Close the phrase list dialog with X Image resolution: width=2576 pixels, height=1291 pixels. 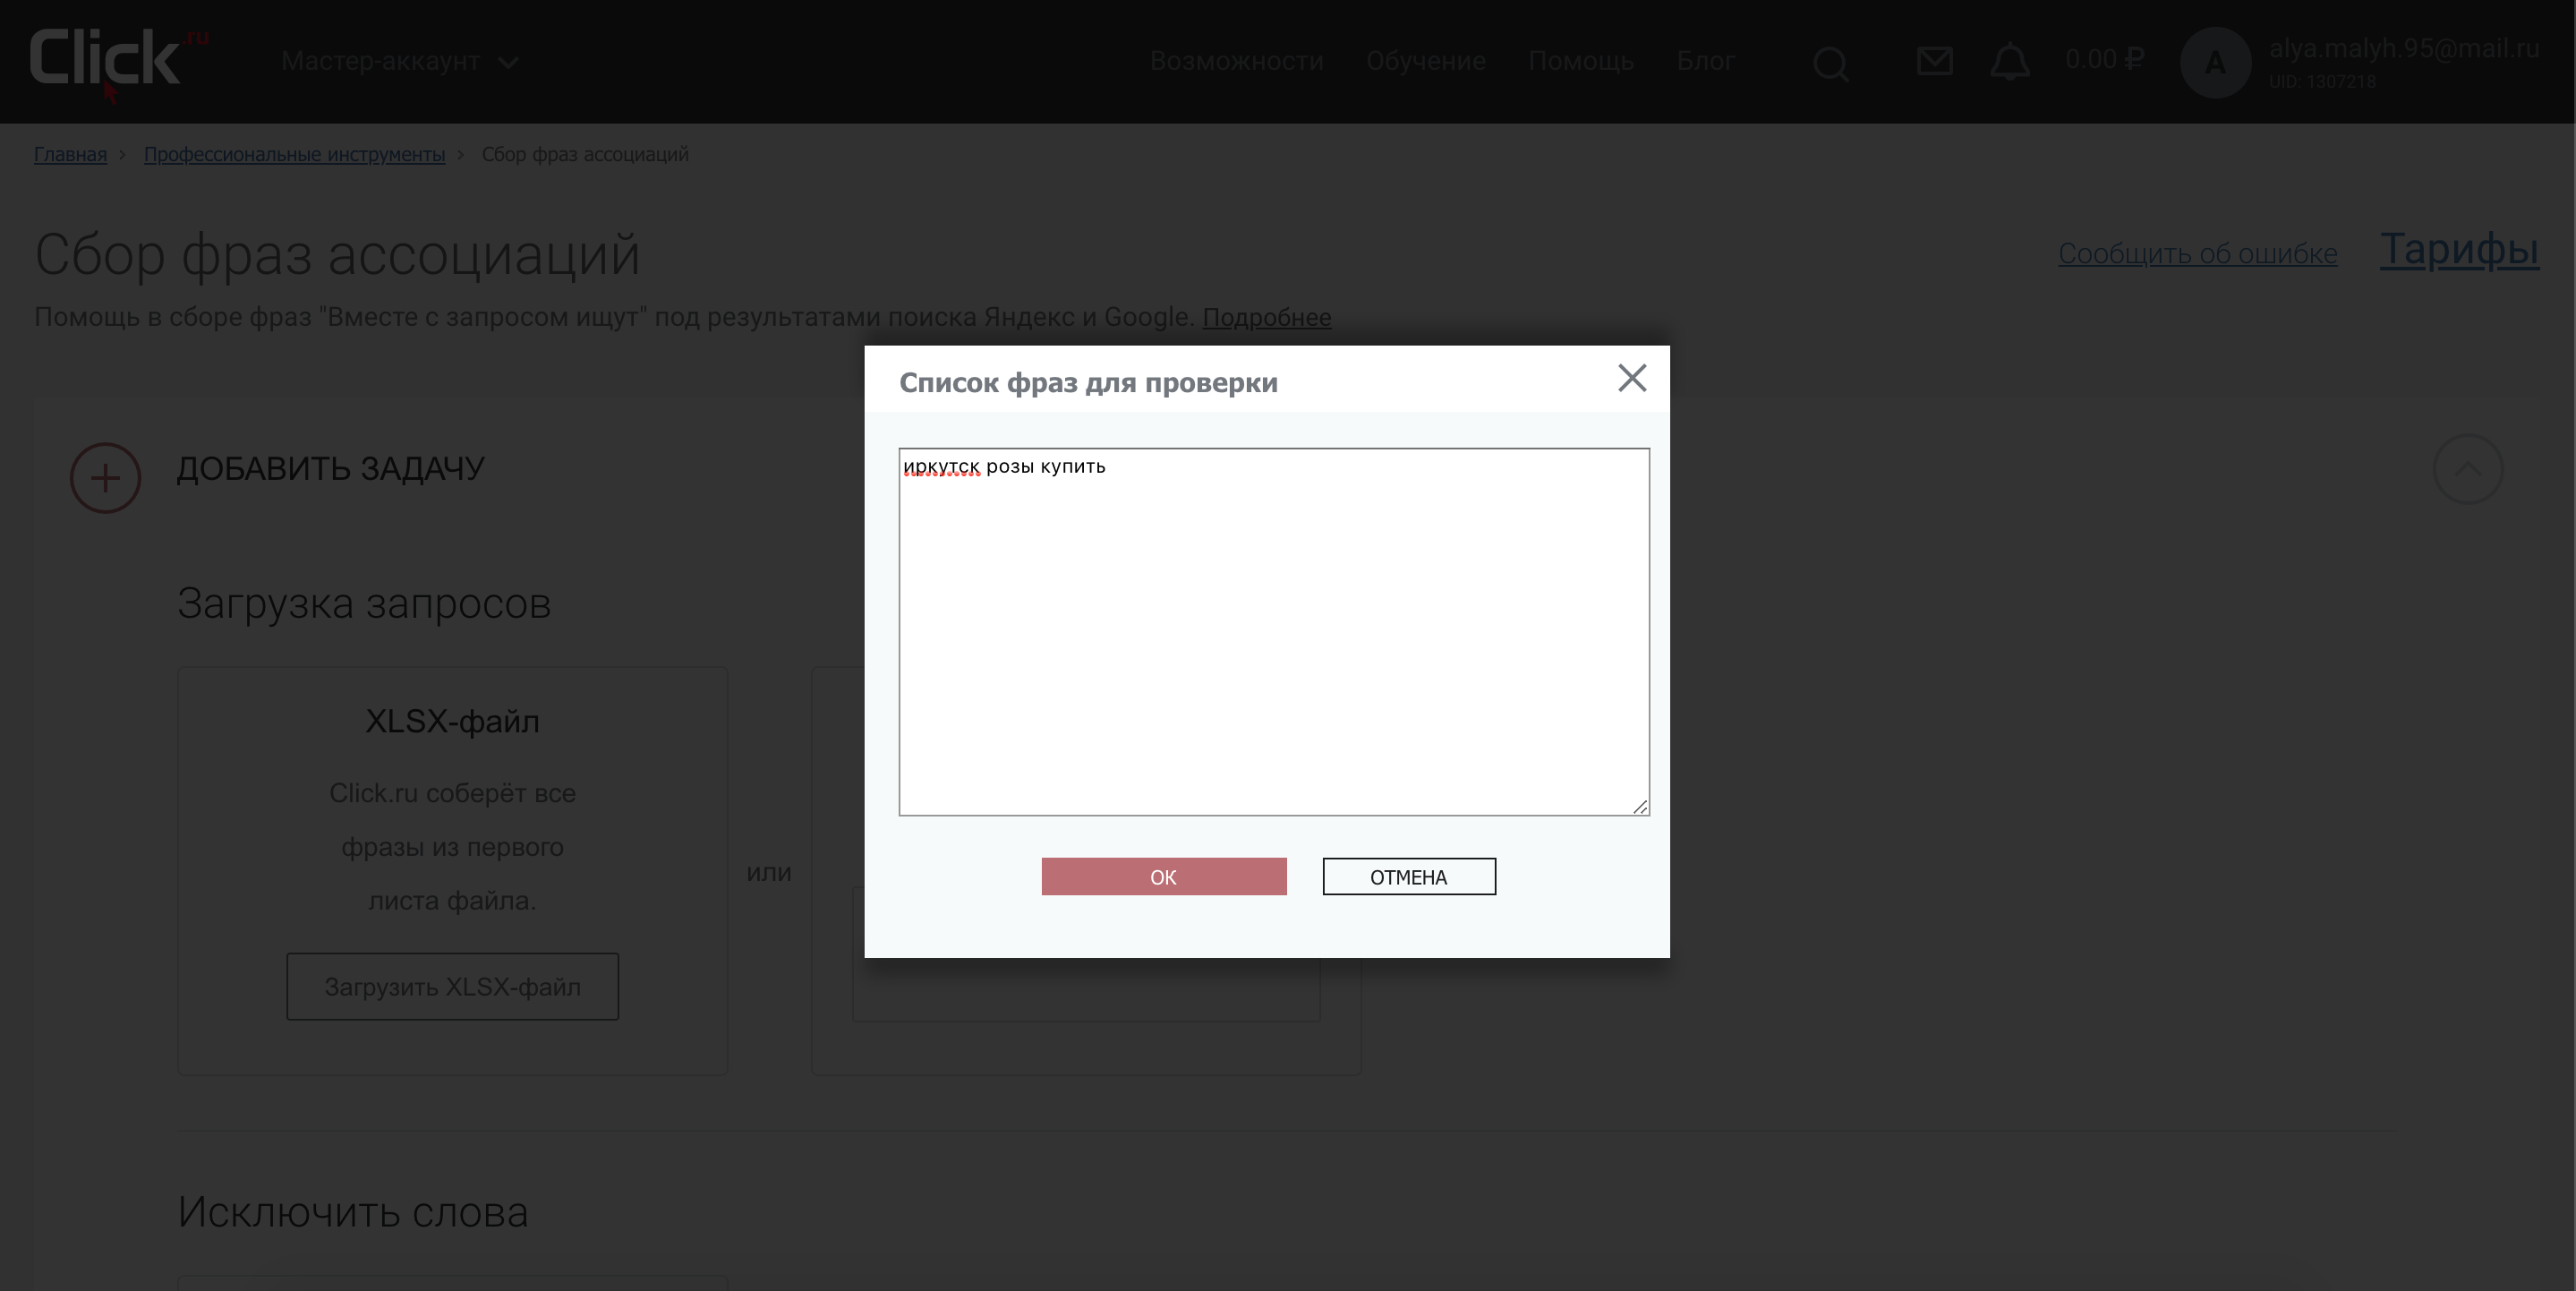pyautogui.click(x=1632, y=378)
